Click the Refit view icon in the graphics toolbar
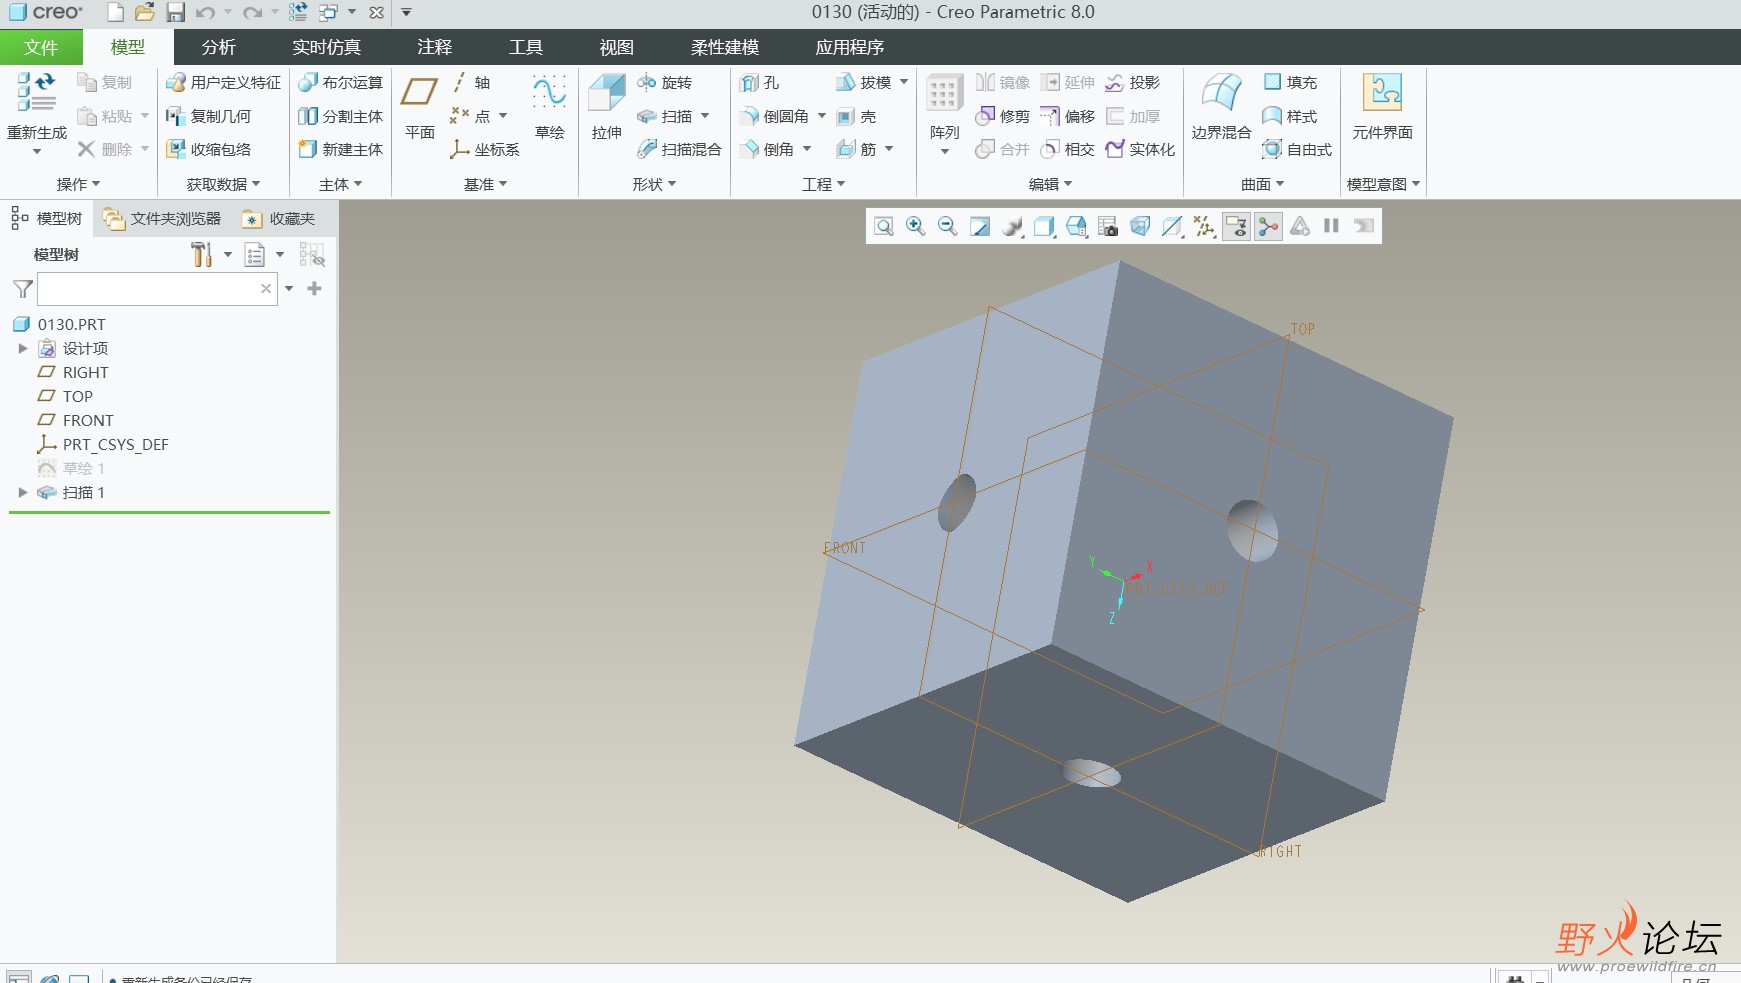 click(883, 226)
